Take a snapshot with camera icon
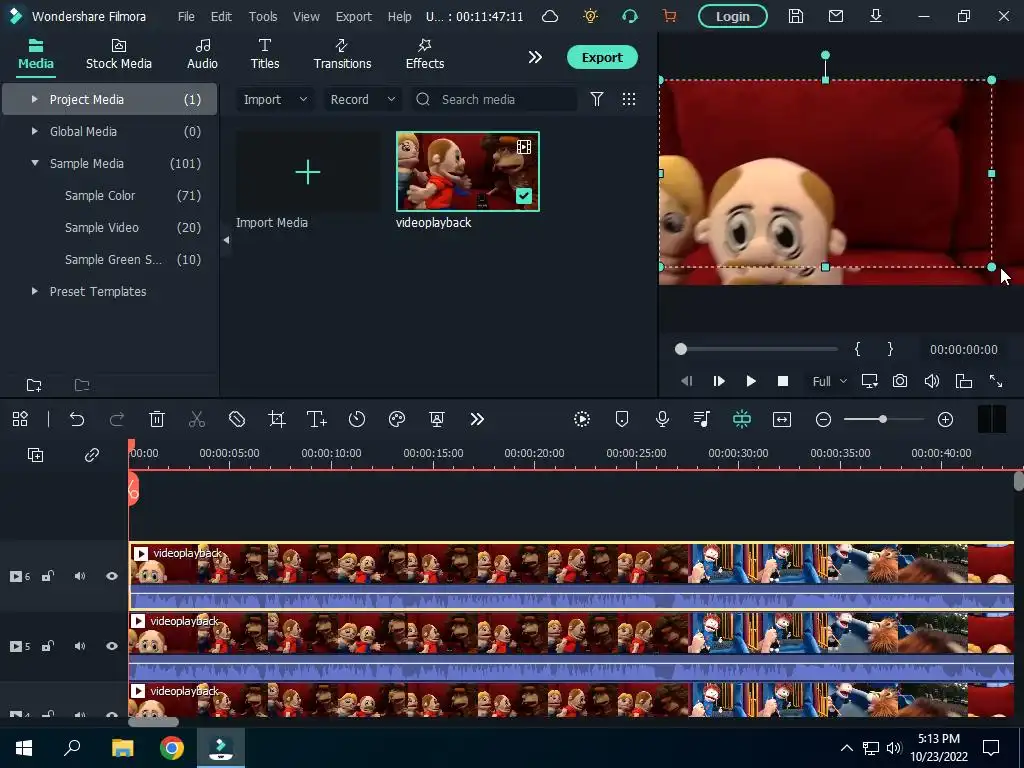 click(900, 381)
